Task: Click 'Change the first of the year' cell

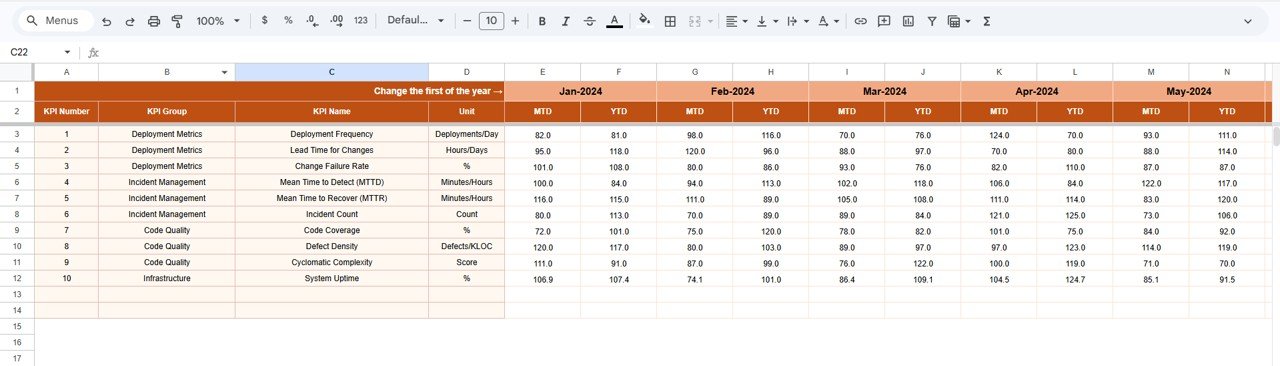Action: tap(270, 91)
